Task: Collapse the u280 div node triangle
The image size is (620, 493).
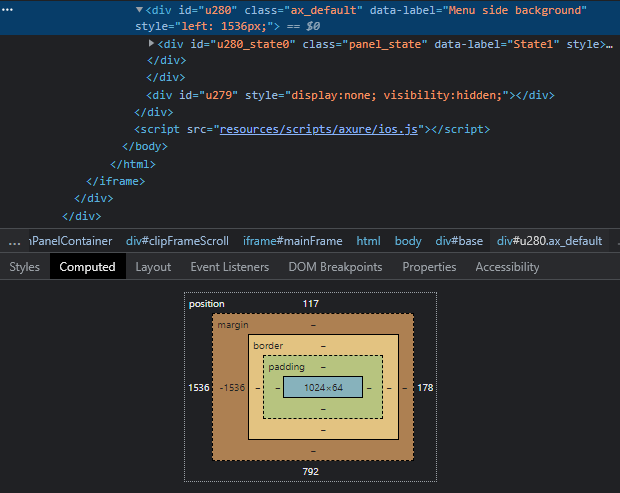Action: [x=139, y=10]
